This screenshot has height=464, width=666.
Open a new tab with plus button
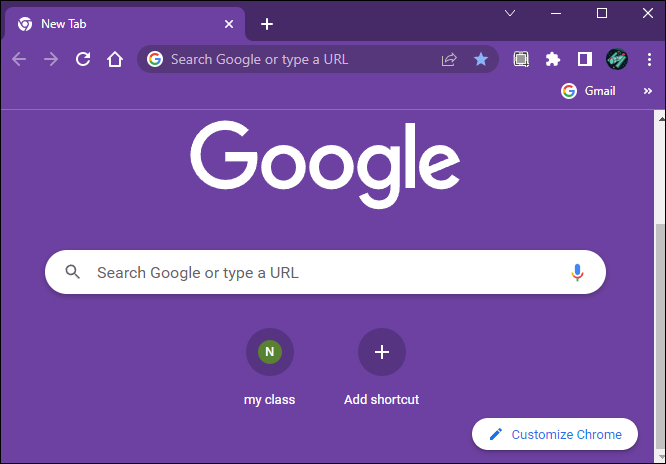[267, 24]
